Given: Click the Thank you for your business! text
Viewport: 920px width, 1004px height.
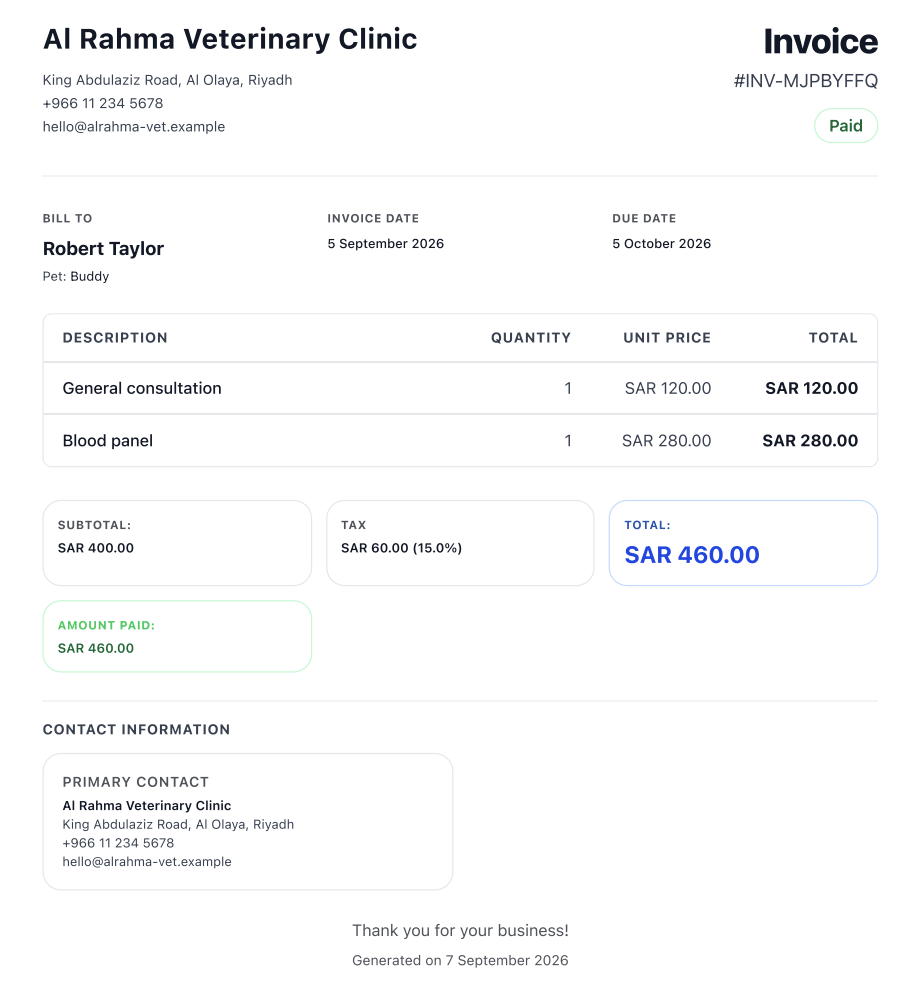Looking at the screenshot, I should [460, 930].
